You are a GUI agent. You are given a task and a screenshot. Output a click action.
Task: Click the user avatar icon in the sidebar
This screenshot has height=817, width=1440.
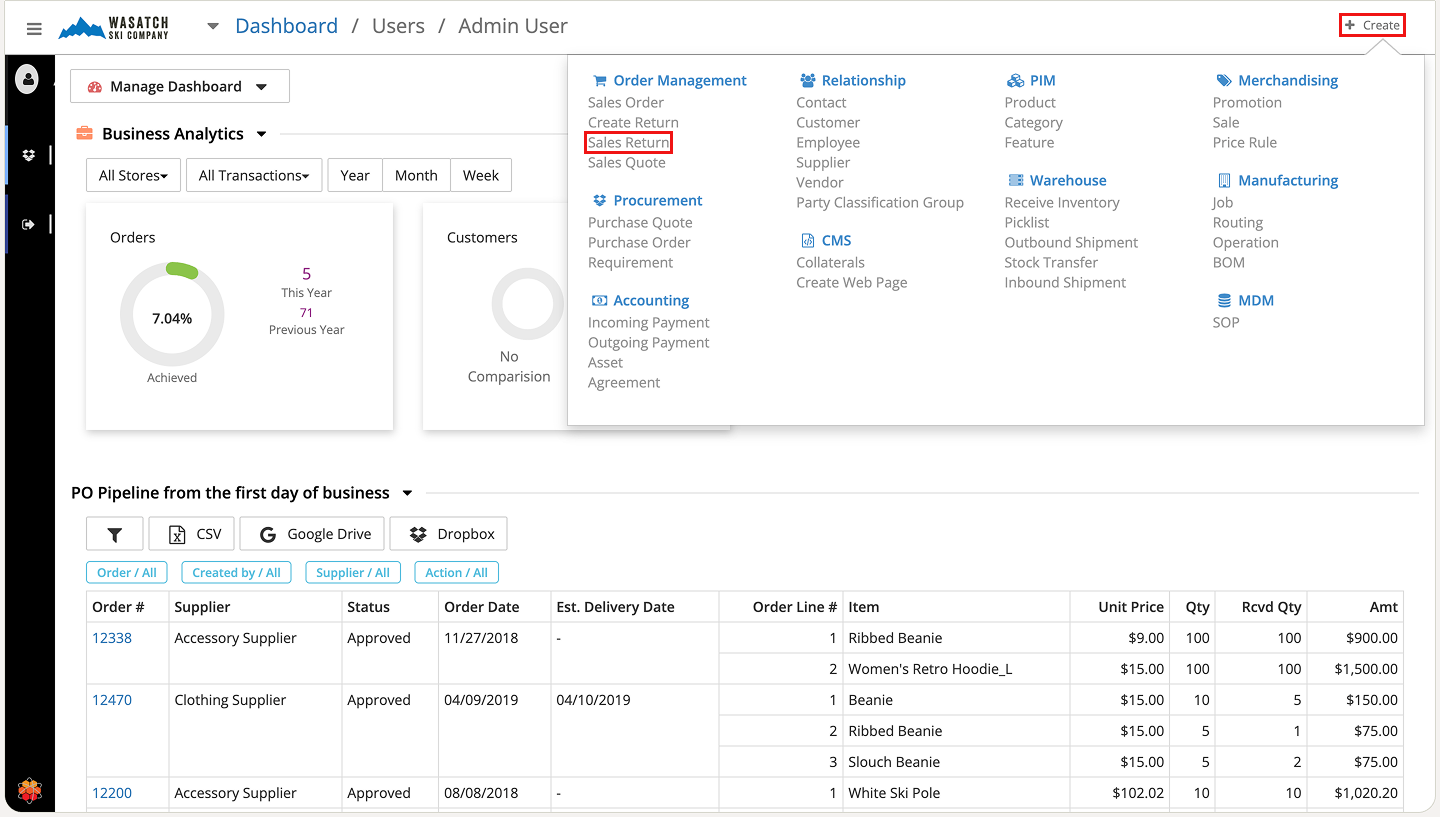click(x=28, y=78)
